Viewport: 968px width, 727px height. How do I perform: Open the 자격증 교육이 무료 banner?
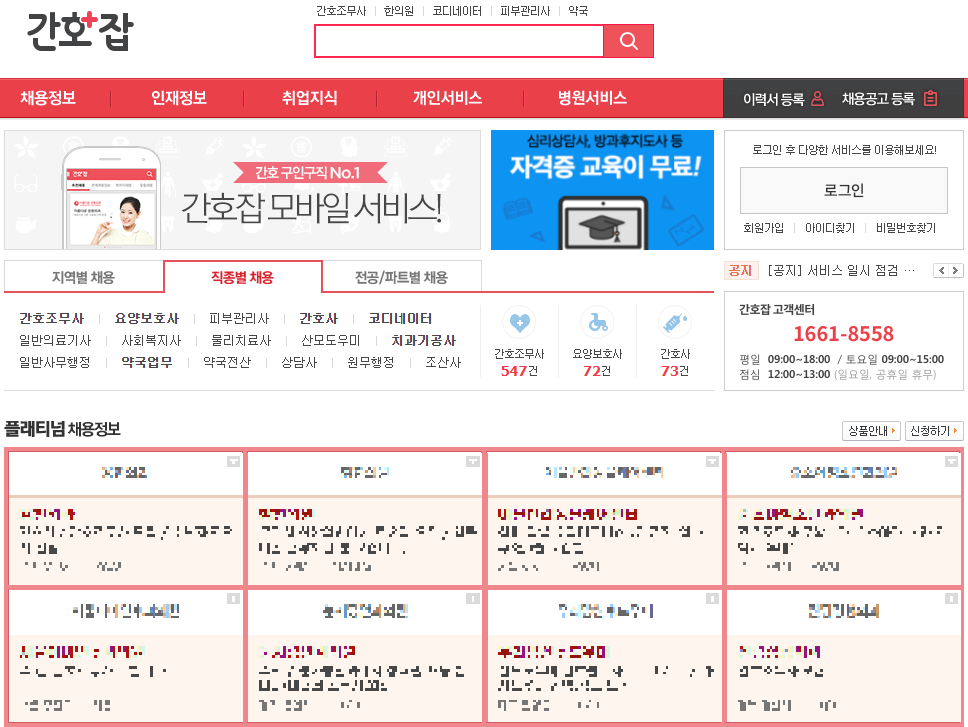pyautogui.click(x=603, y=190)
